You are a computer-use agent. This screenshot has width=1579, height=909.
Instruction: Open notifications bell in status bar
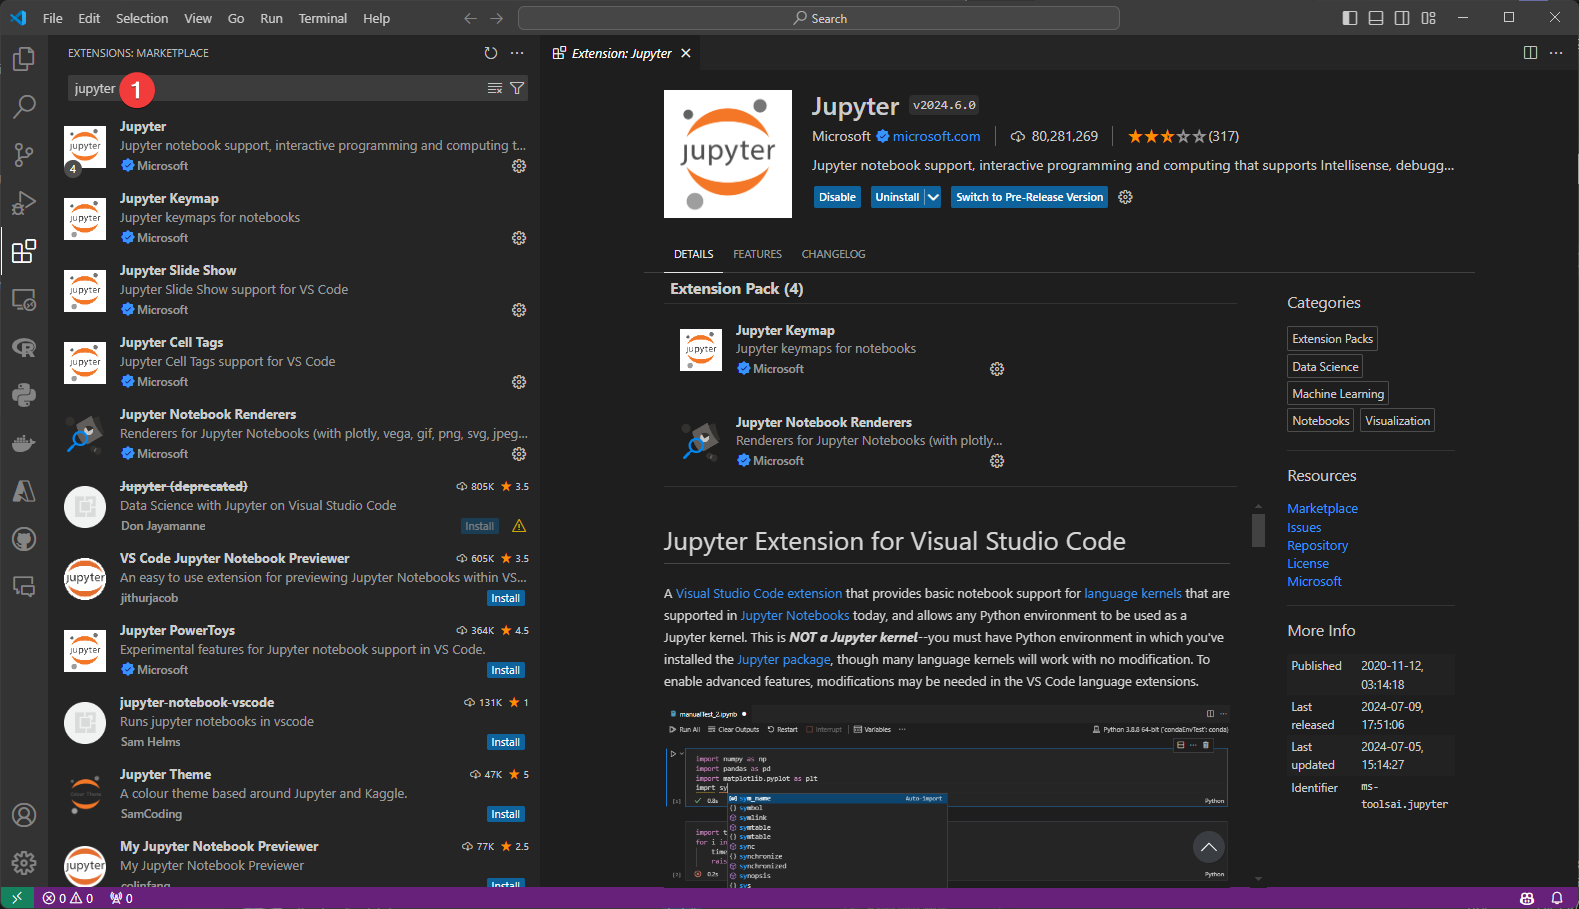[x=1557, y=898]
